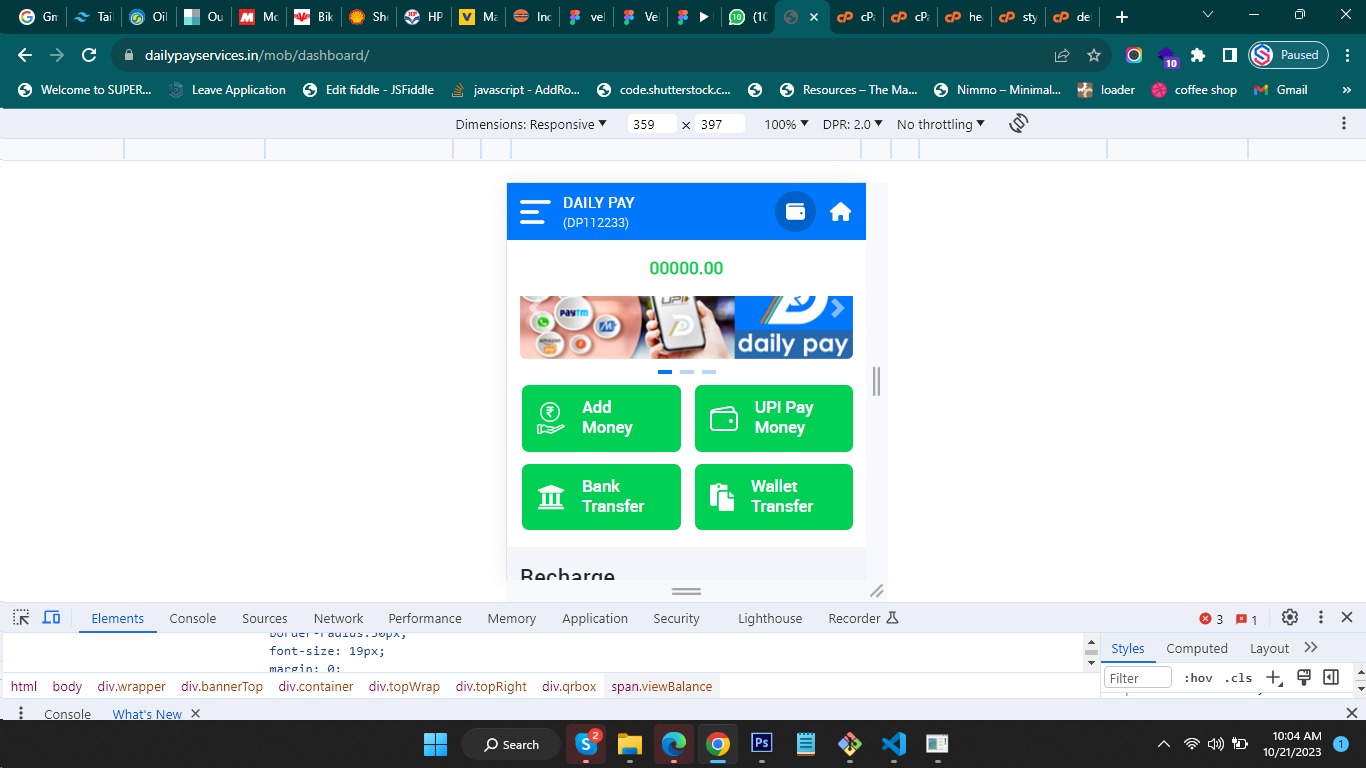Expand the DPR 2.0 dropdown
The width and height of the screenshot is (1366, 768).
[x=852, y=124]
